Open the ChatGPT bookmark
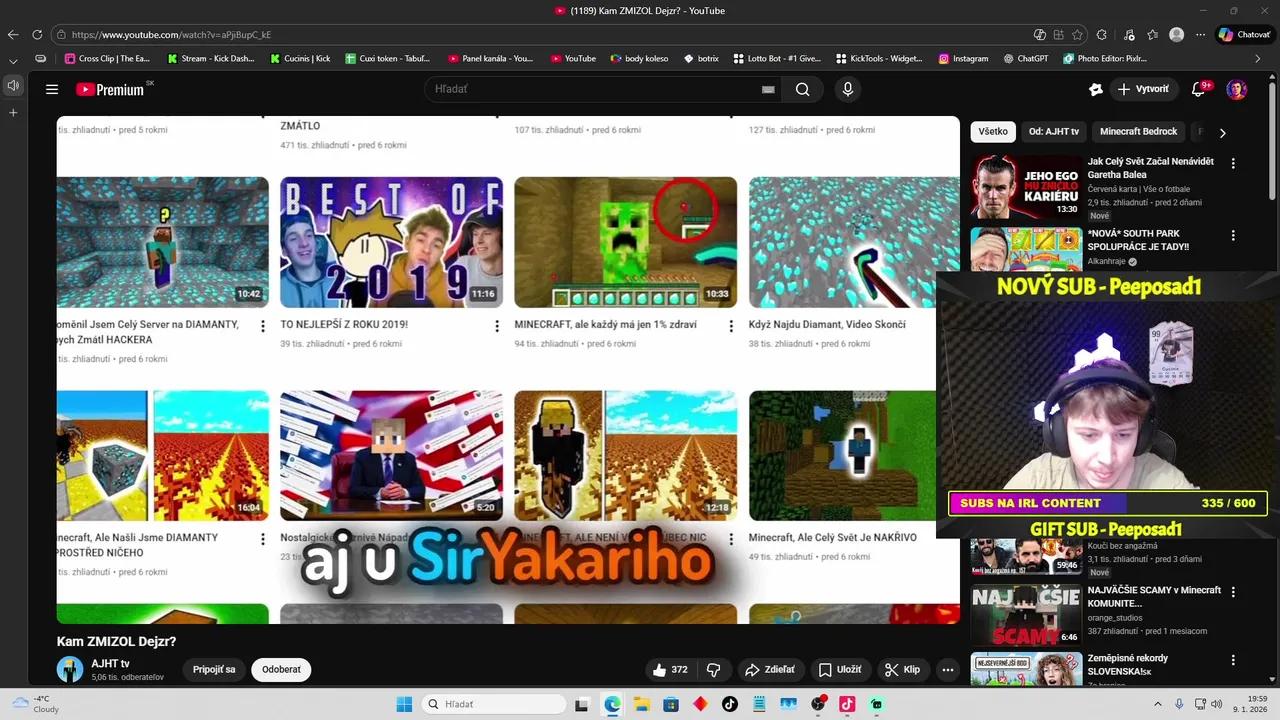The width and height of the screenshot is (1280, 720). coord(1026,59)
